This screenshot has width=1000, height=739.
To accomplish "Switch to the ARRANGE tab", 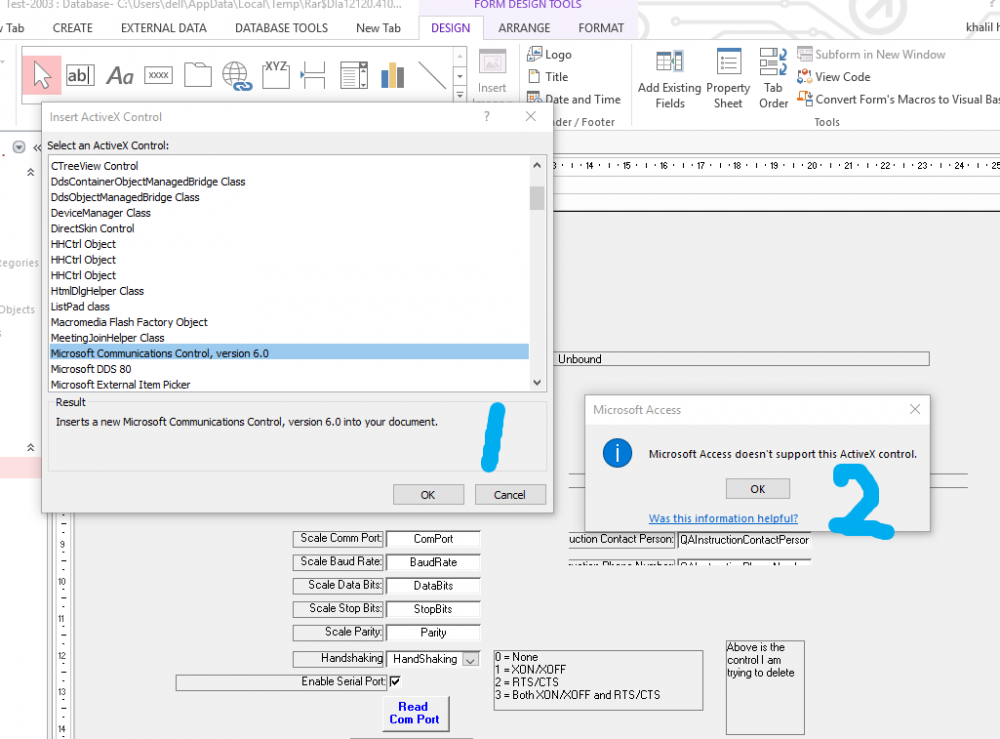I will (524, 28).
